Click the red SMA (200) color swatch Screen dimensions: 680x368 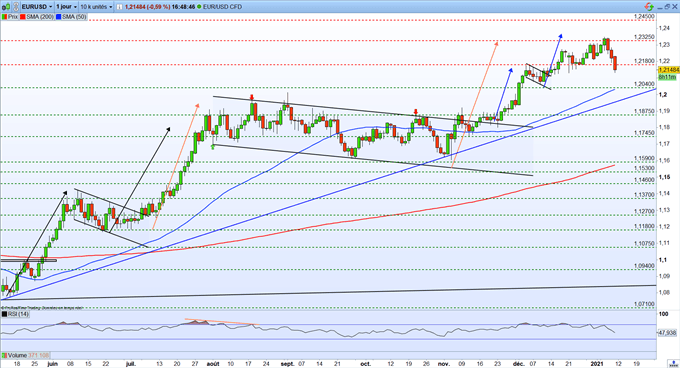pos(23,17)
